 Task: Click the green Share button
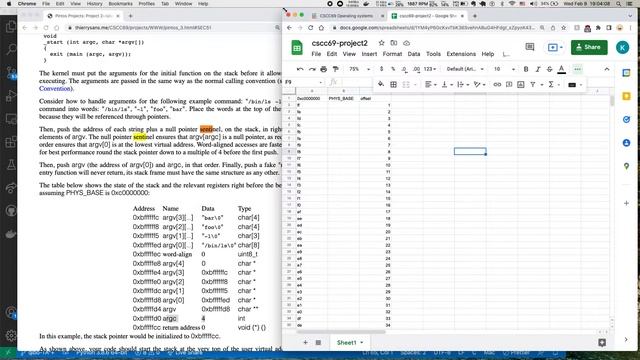point(589,47)
